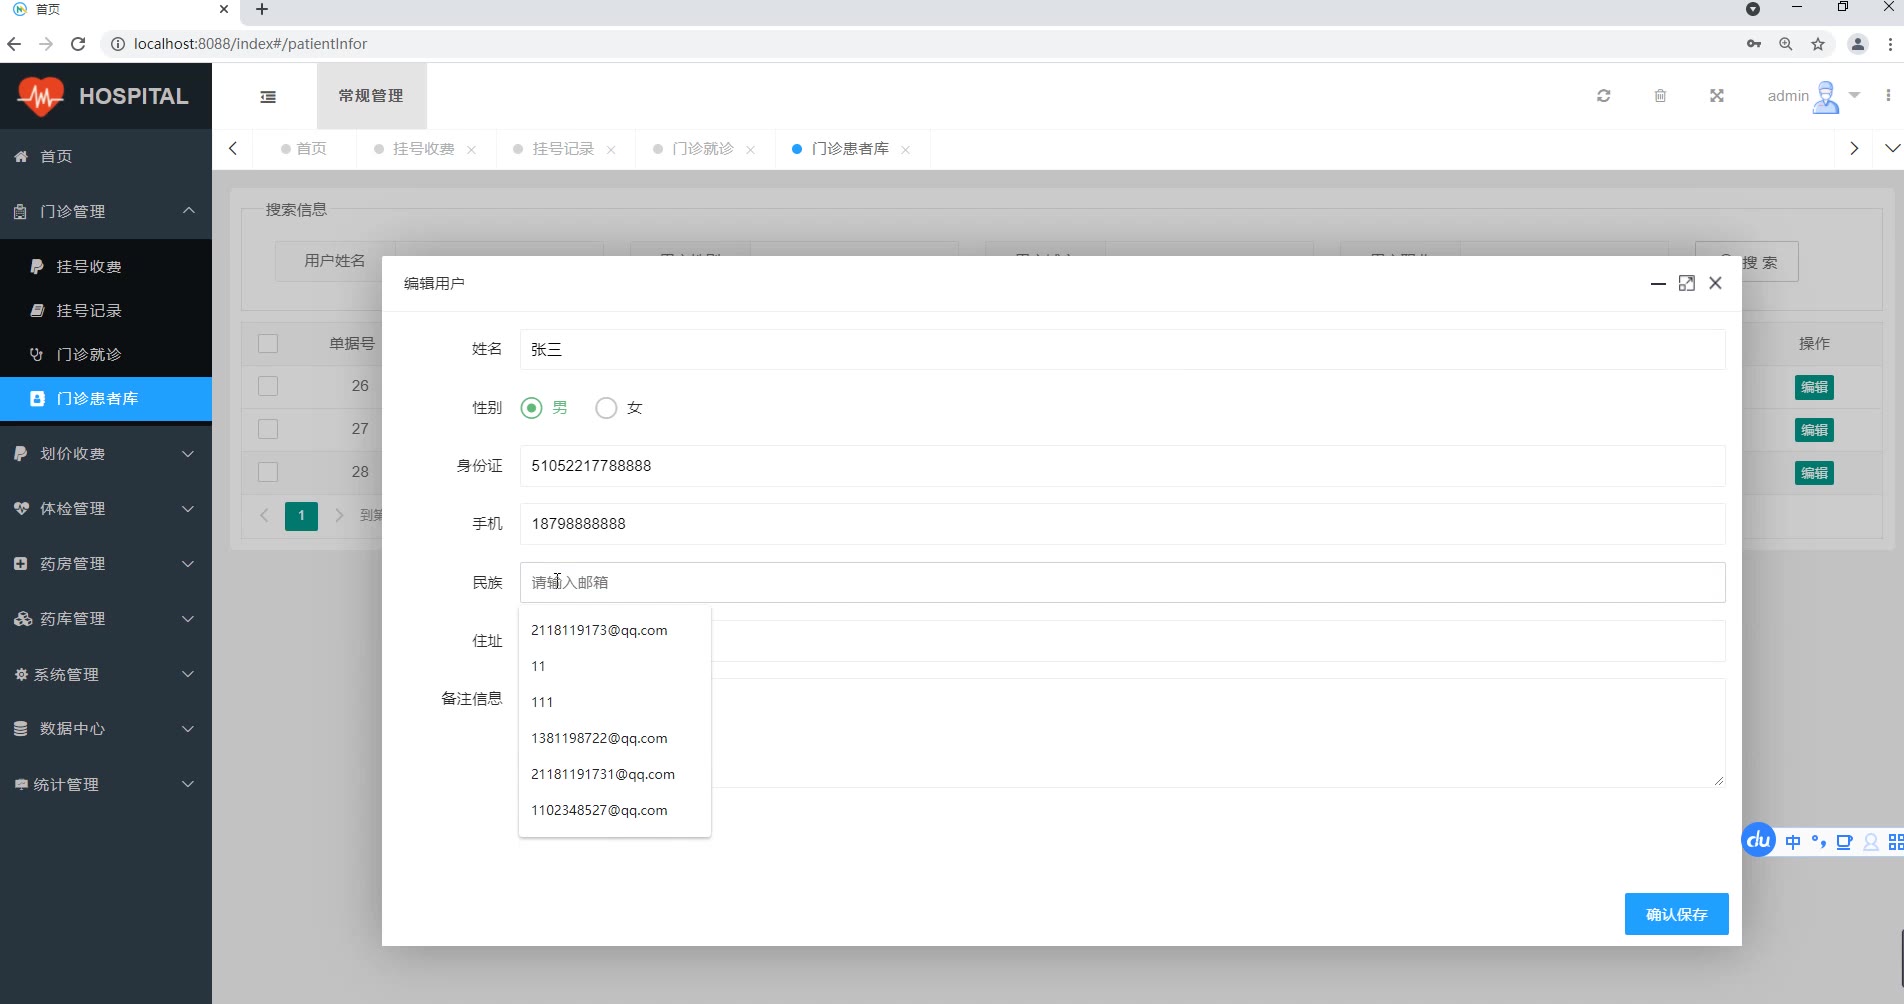This screenshot has height=1004, width=1904.
Task: Select 门诊患者库 in the sidebar
Action: coord(106,399)
